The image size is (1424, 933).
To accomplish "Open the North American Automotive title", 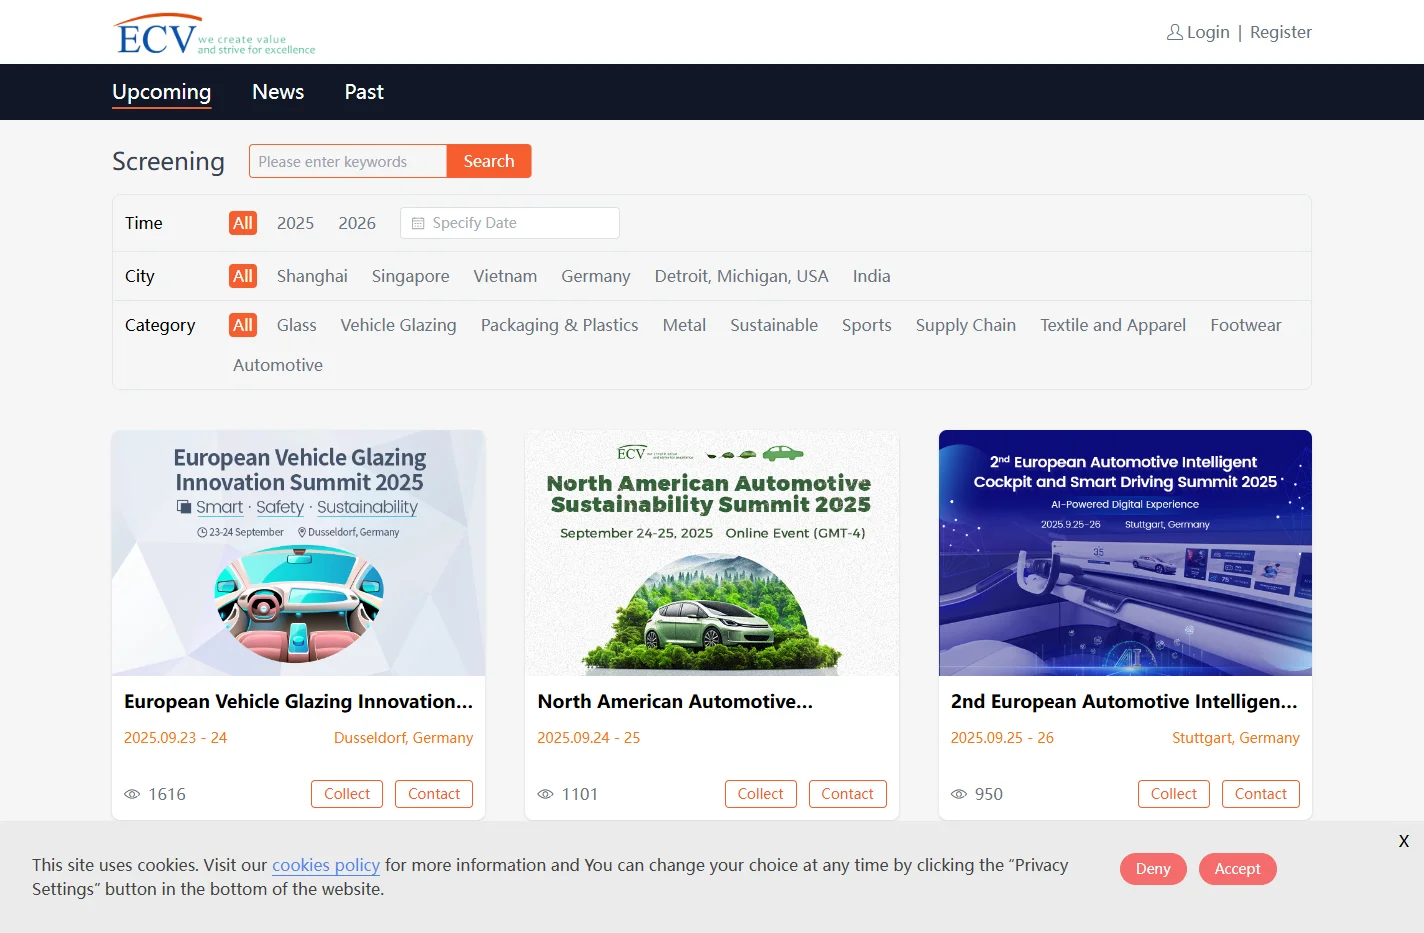I will 675,702.
